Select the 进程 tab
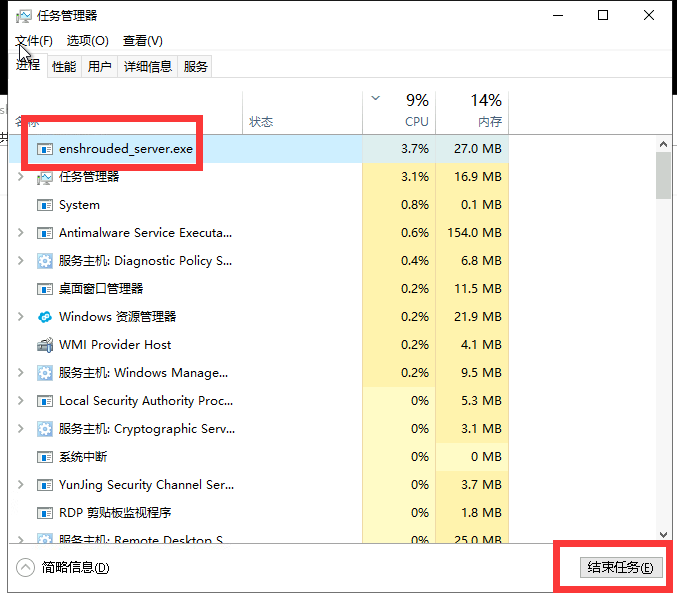The height and width of the screenshot is (595, 677). [x=28, y=65]
